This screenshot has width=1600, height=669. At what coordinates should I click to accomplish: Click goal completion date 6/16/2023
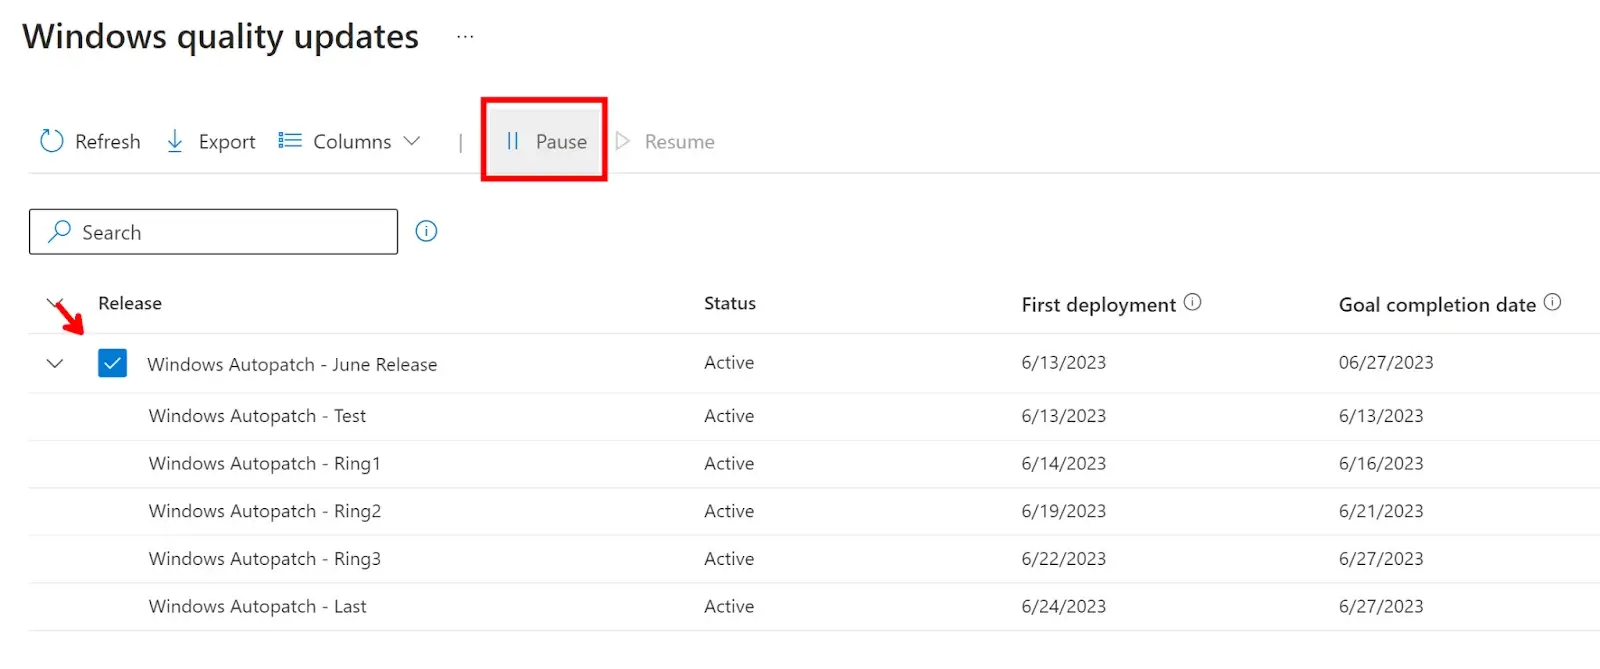1381,463
